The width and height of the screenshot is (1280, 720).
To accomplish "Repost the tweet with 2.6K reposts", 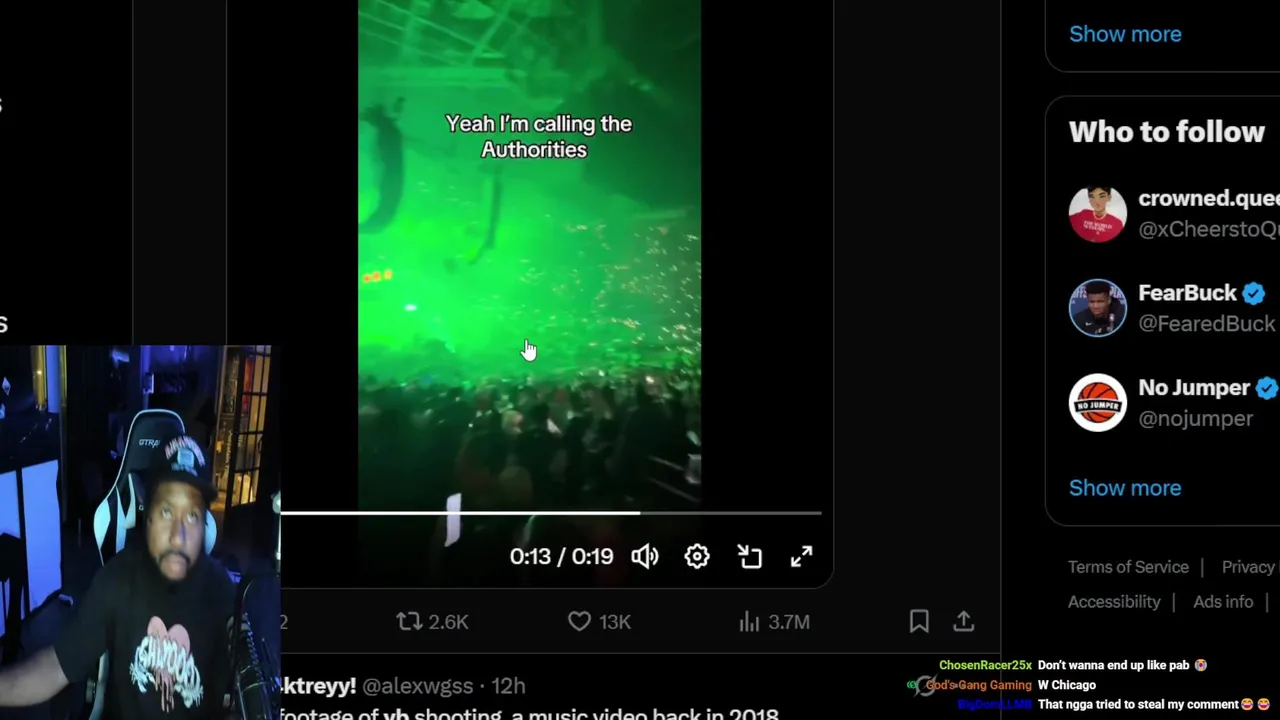I will click(x=432, y=622).
